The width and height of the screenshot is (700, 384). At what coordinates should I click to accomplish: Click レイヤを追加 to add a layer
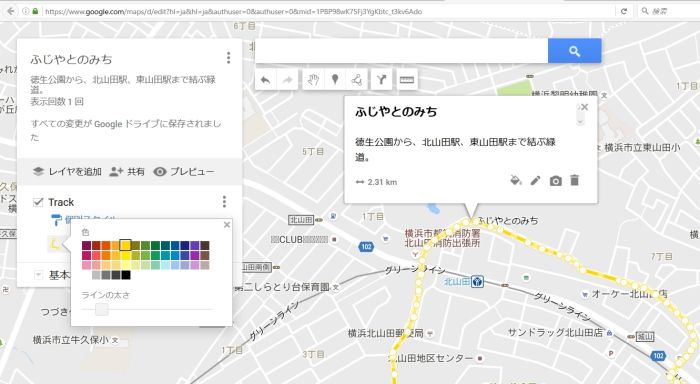click(67, 171)
